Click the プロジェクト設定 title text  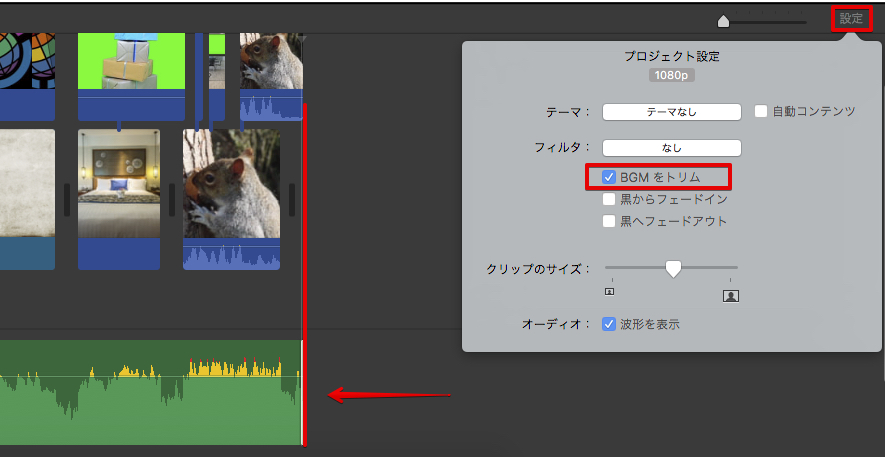pyautogui.click(x=672, y=56)
